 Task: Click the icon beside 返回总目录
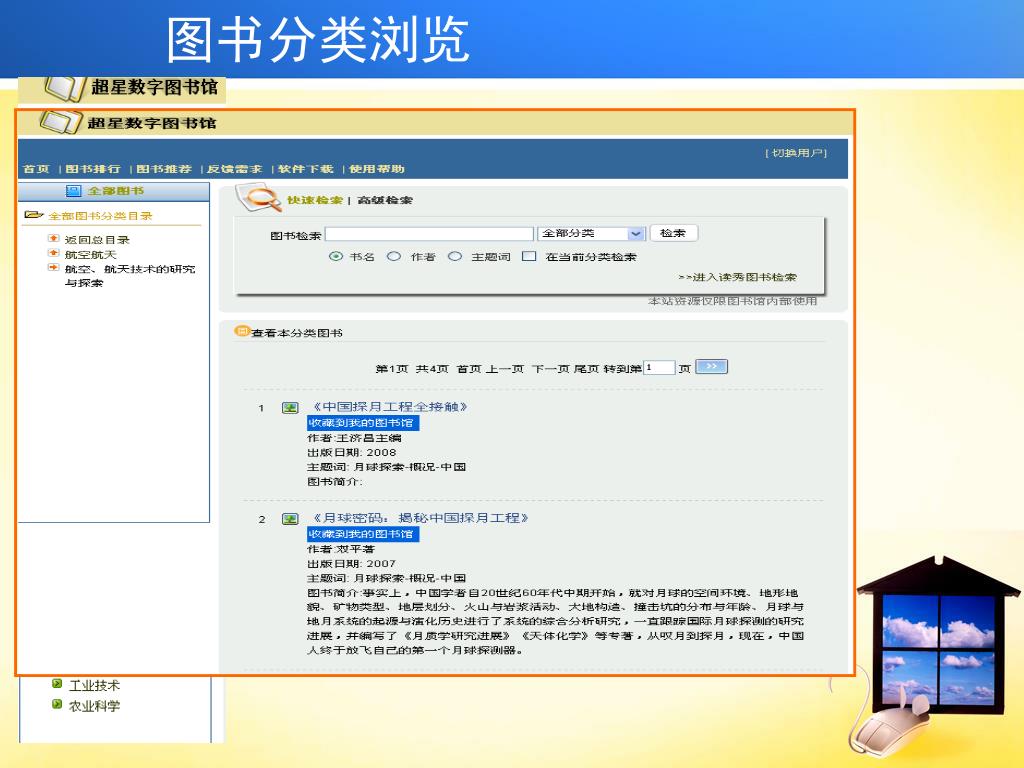(54, 238)
